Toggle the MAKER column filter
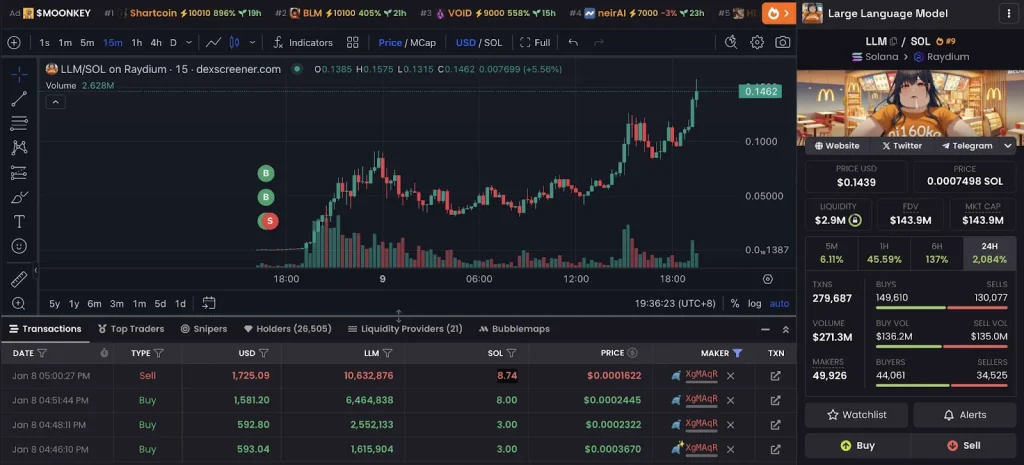 (x=737, y=353)
